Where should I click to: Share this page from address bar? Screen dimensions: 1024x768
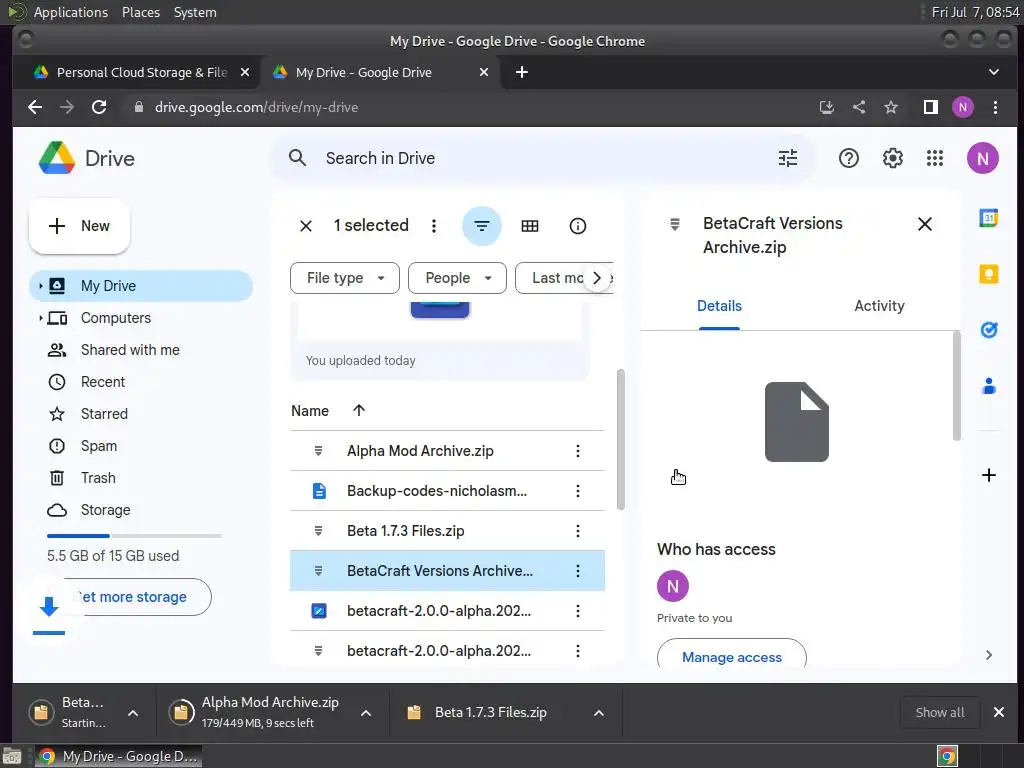(x=858, y=107)
